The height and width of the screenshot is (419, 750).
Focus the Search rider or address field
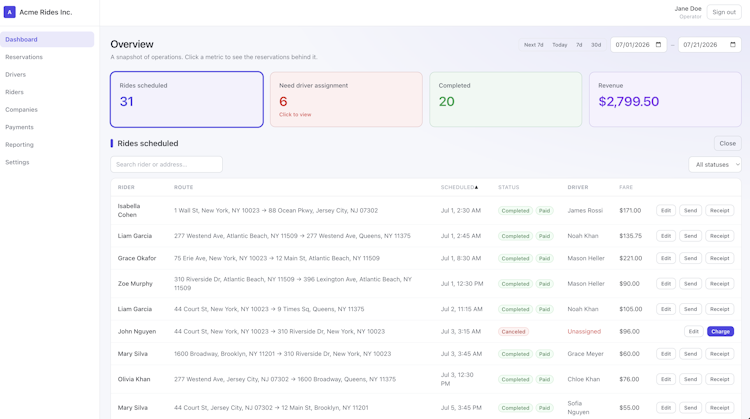pos(166,165)
